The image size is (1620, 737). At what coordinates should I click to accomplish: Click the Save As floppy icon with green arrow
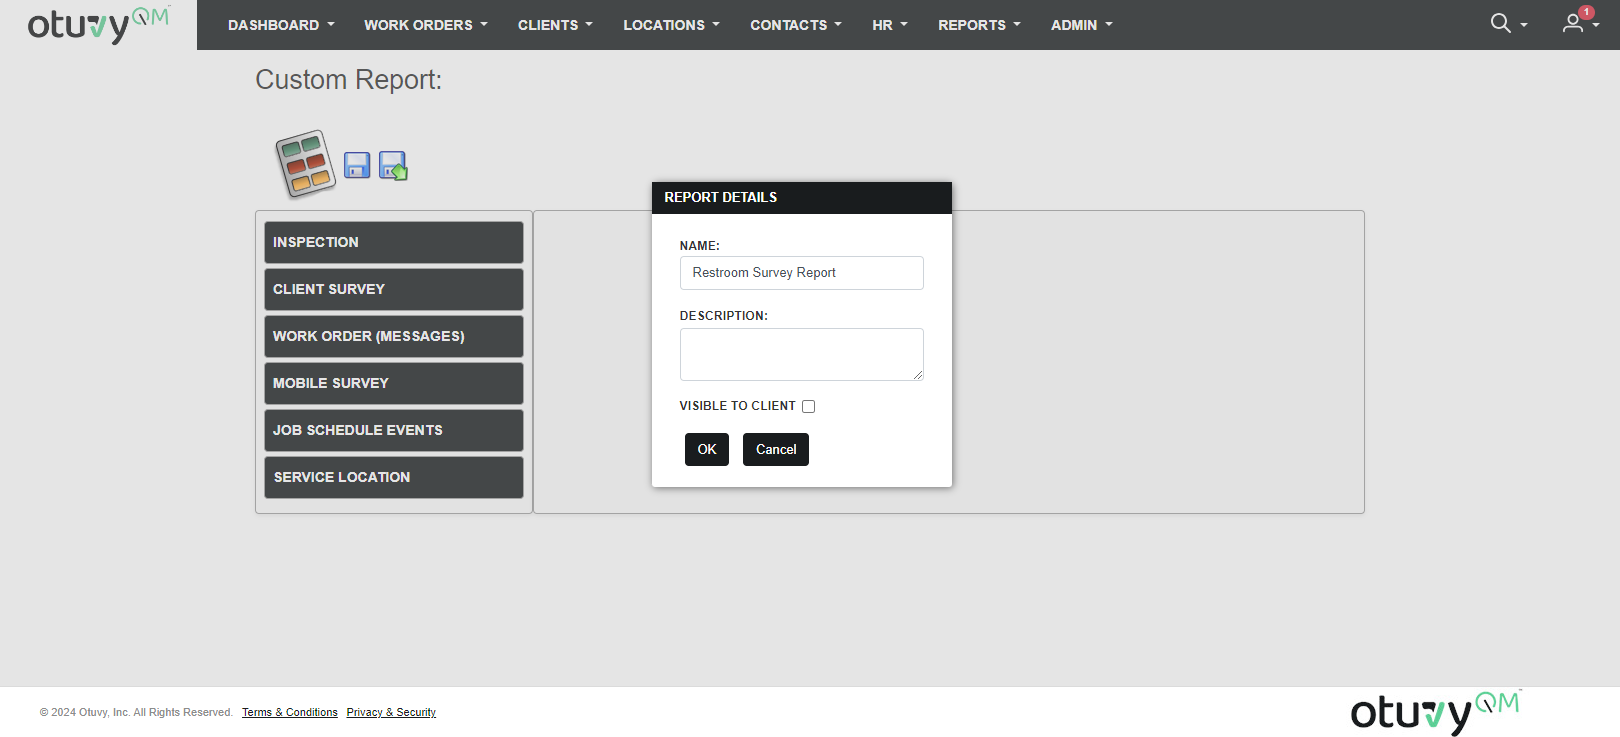(x=393, y=165)
